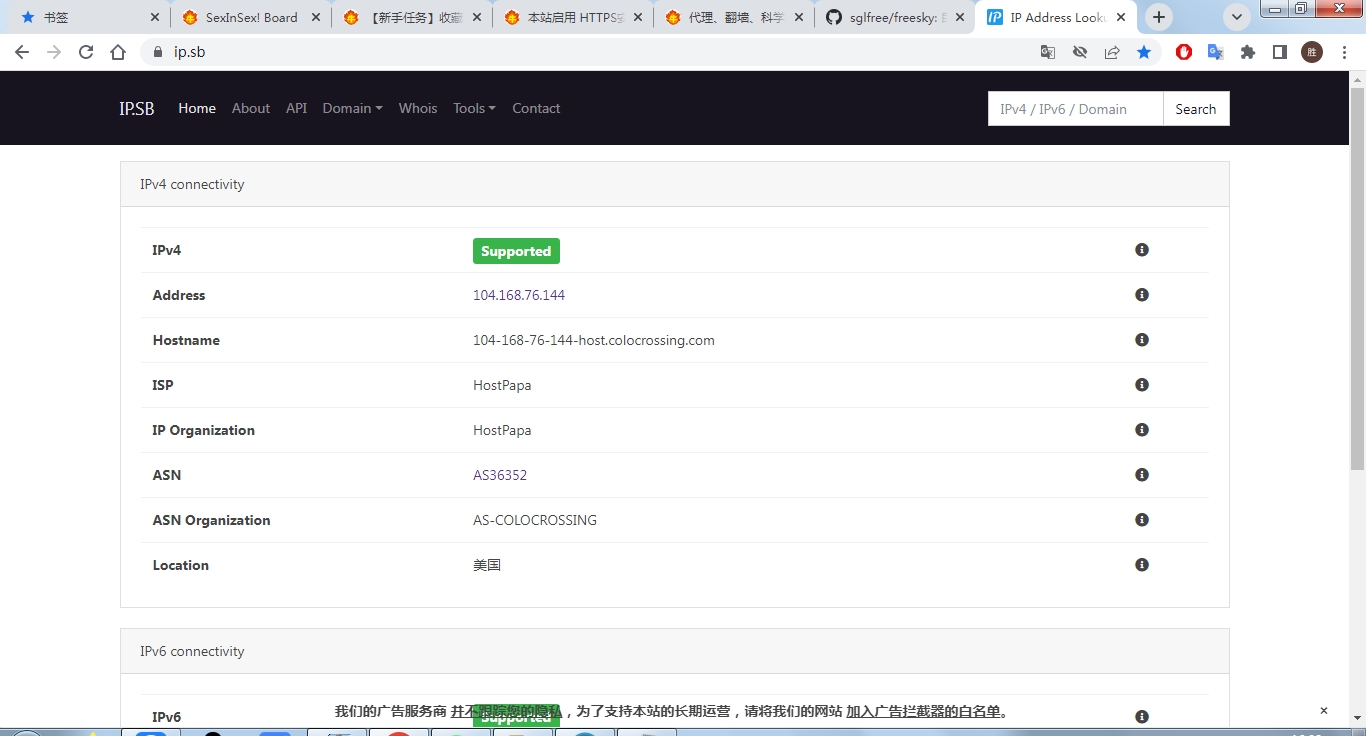Open the red AdBlock hand extension
This screenshot has height=736, width=1366.
tap(1184, 52)
